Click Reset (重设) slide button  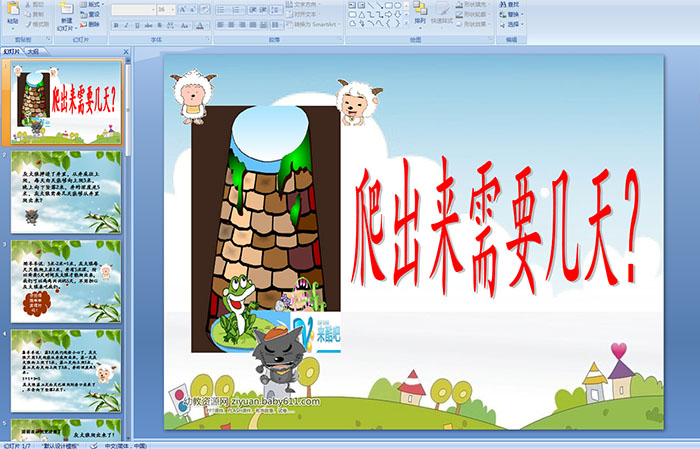coord(90,14)
